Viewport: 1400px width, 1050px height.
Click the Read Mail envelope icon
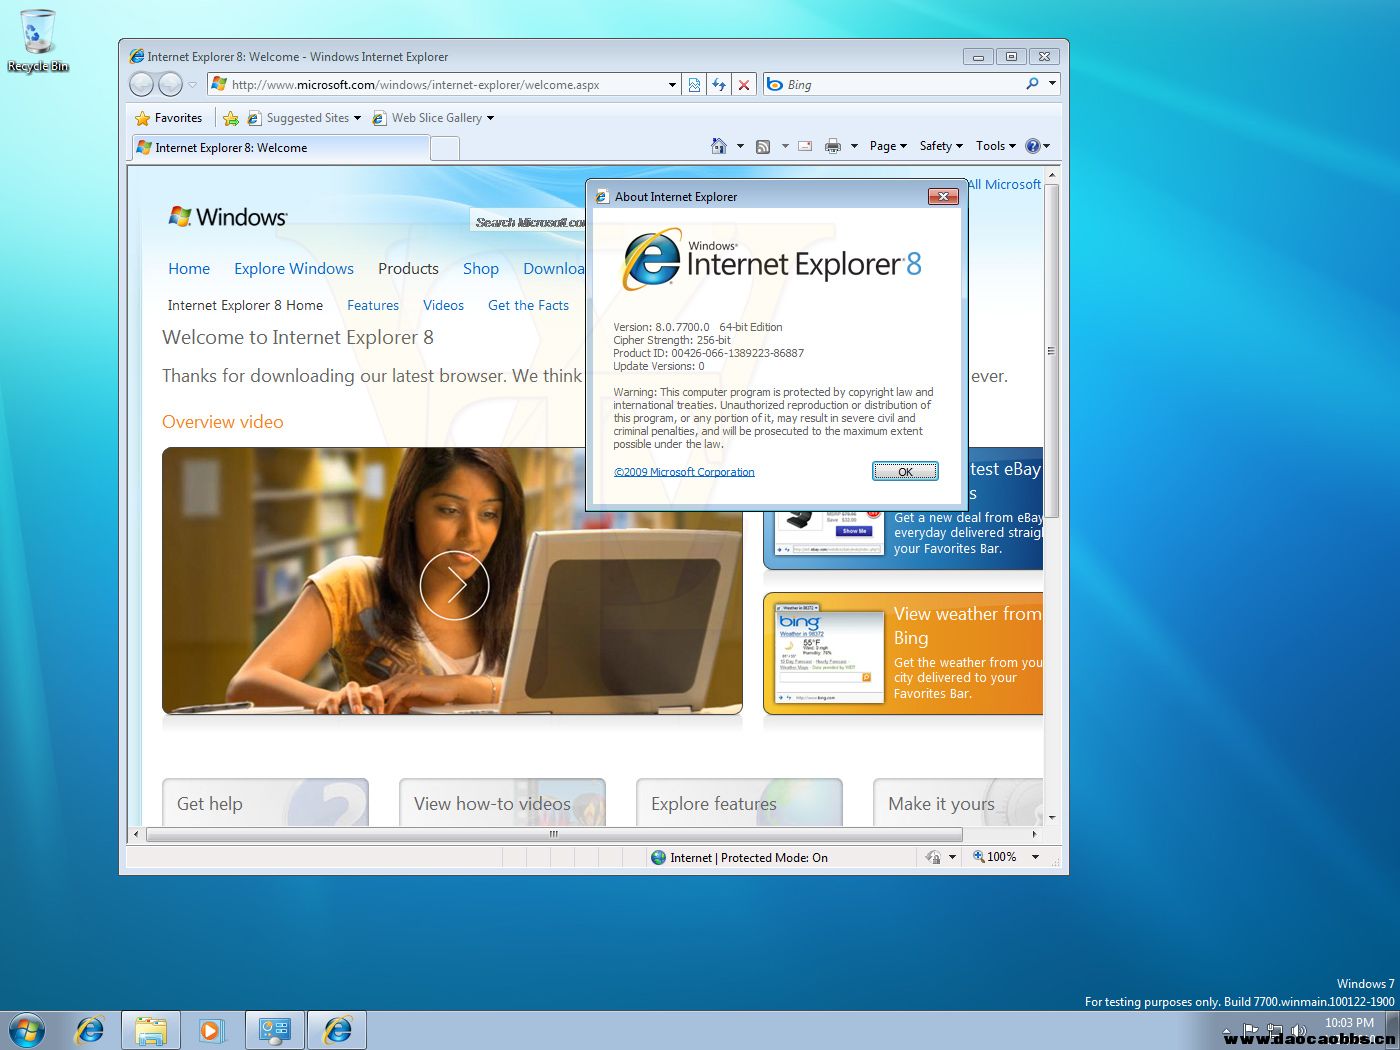click(x=805, y=146)
